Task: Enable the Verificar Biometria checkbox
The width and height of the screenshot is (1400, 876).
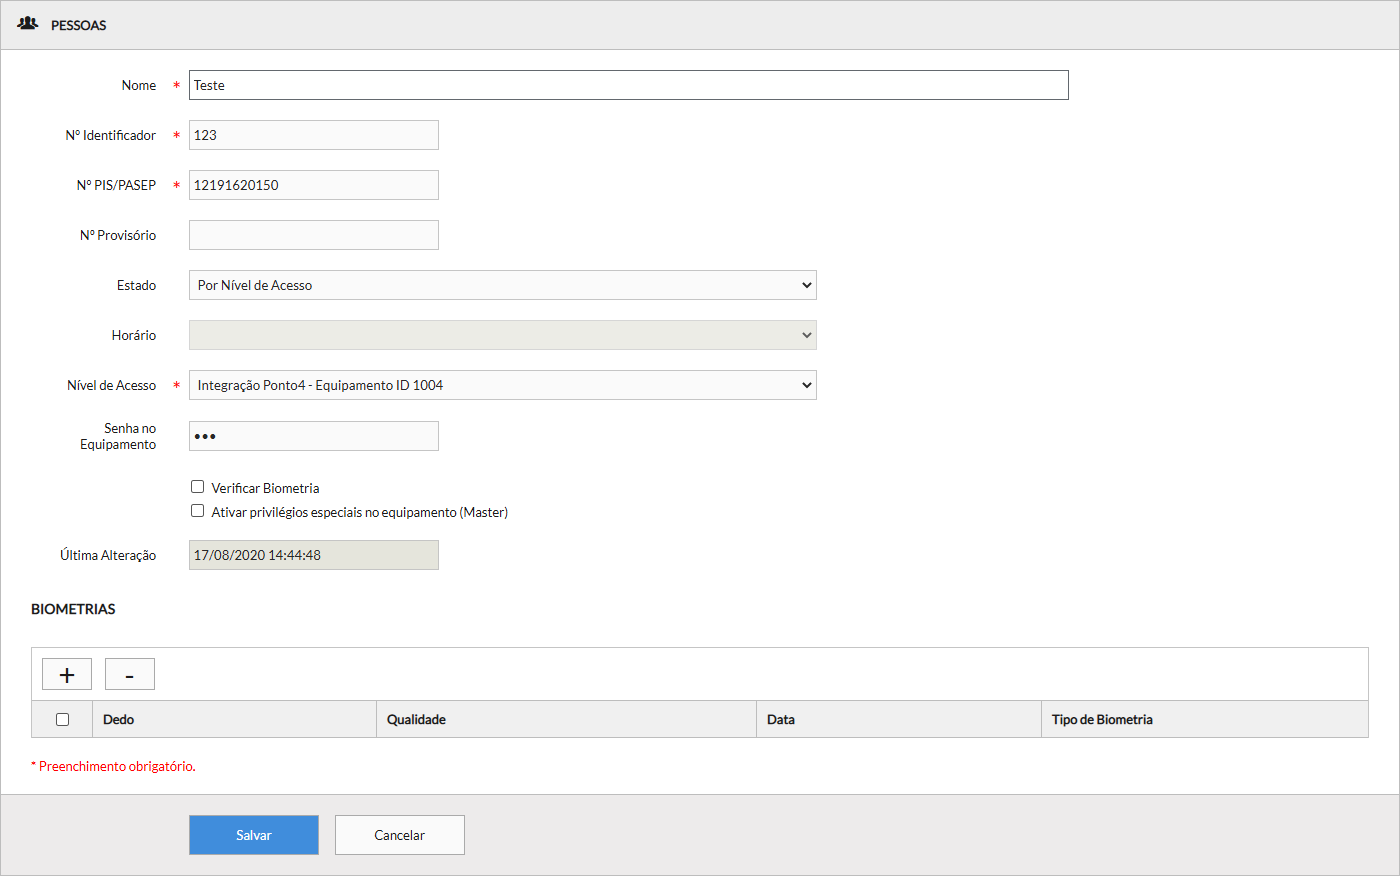Action: point(198,487)
